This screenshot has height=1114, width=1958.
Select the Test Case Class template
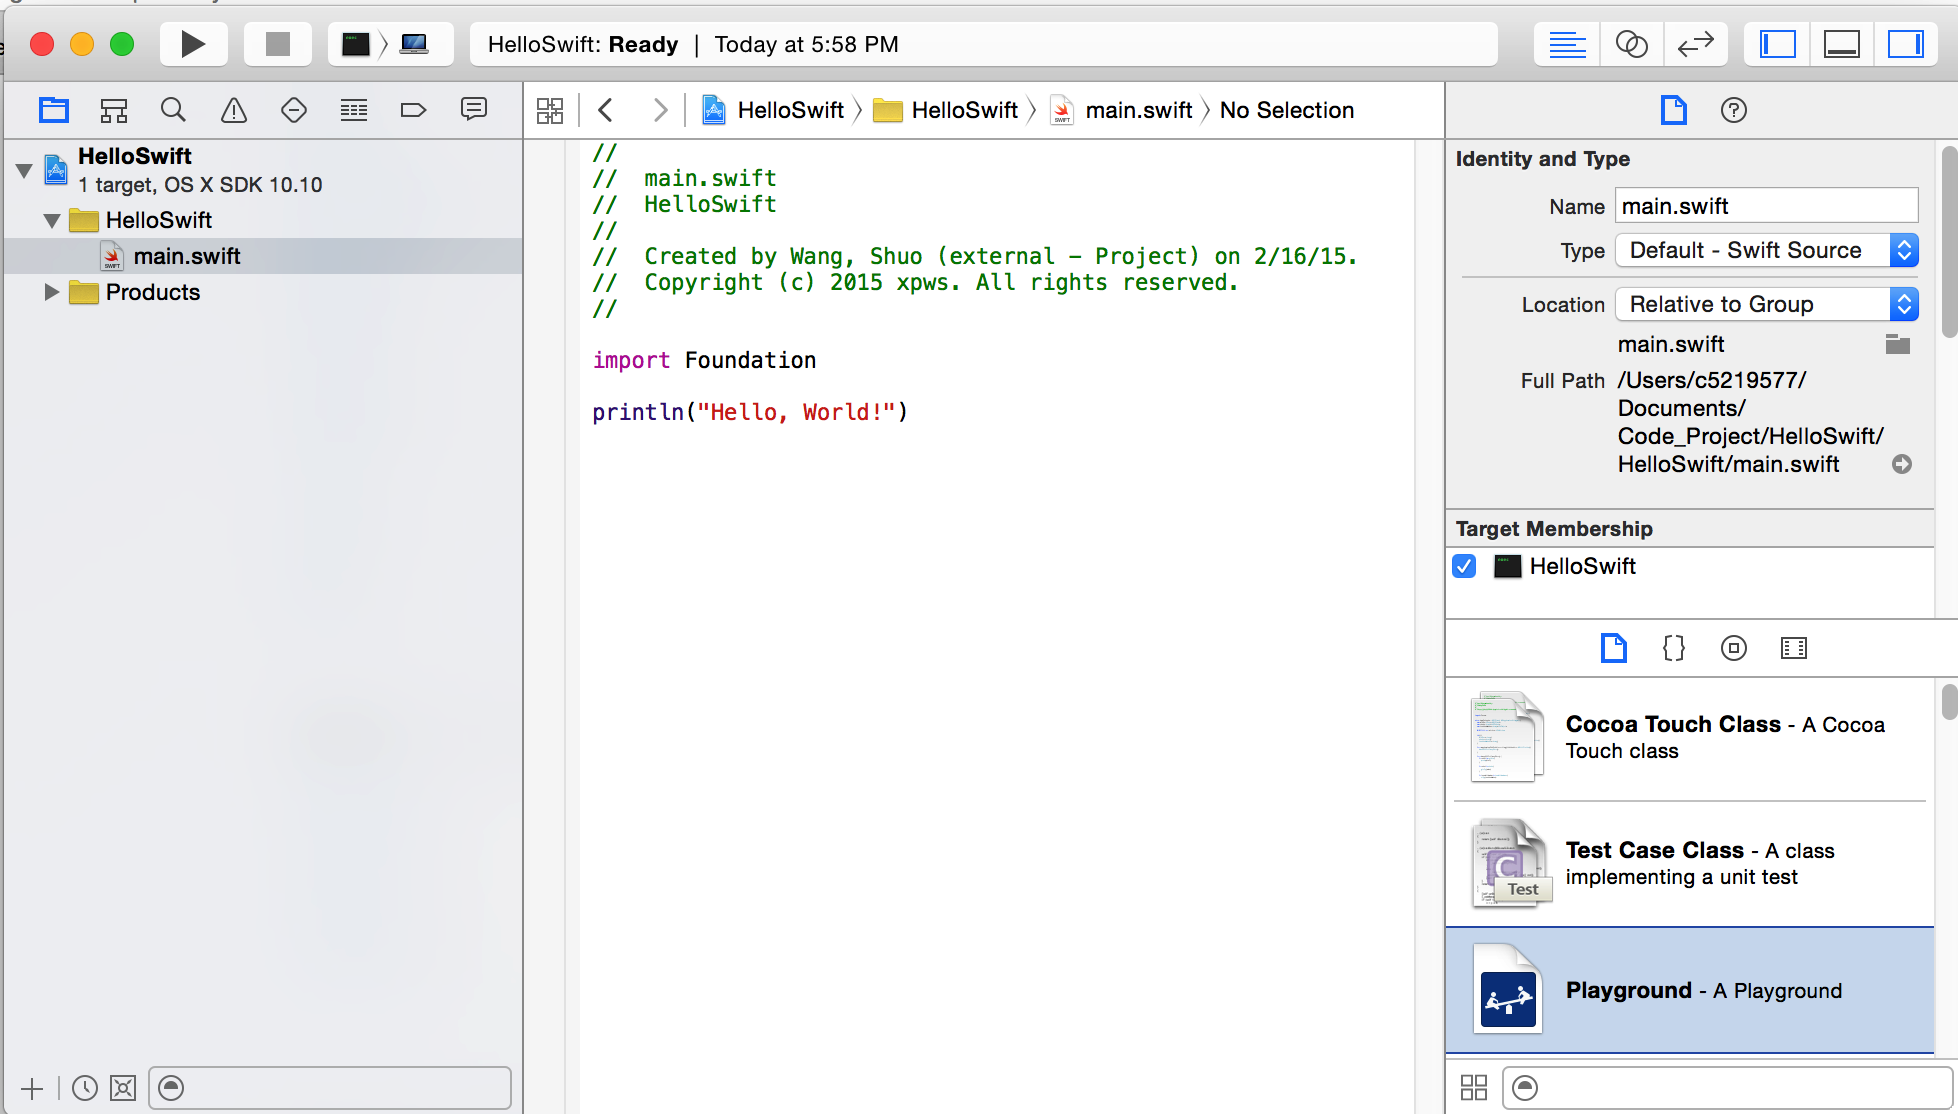point(1690,864)
